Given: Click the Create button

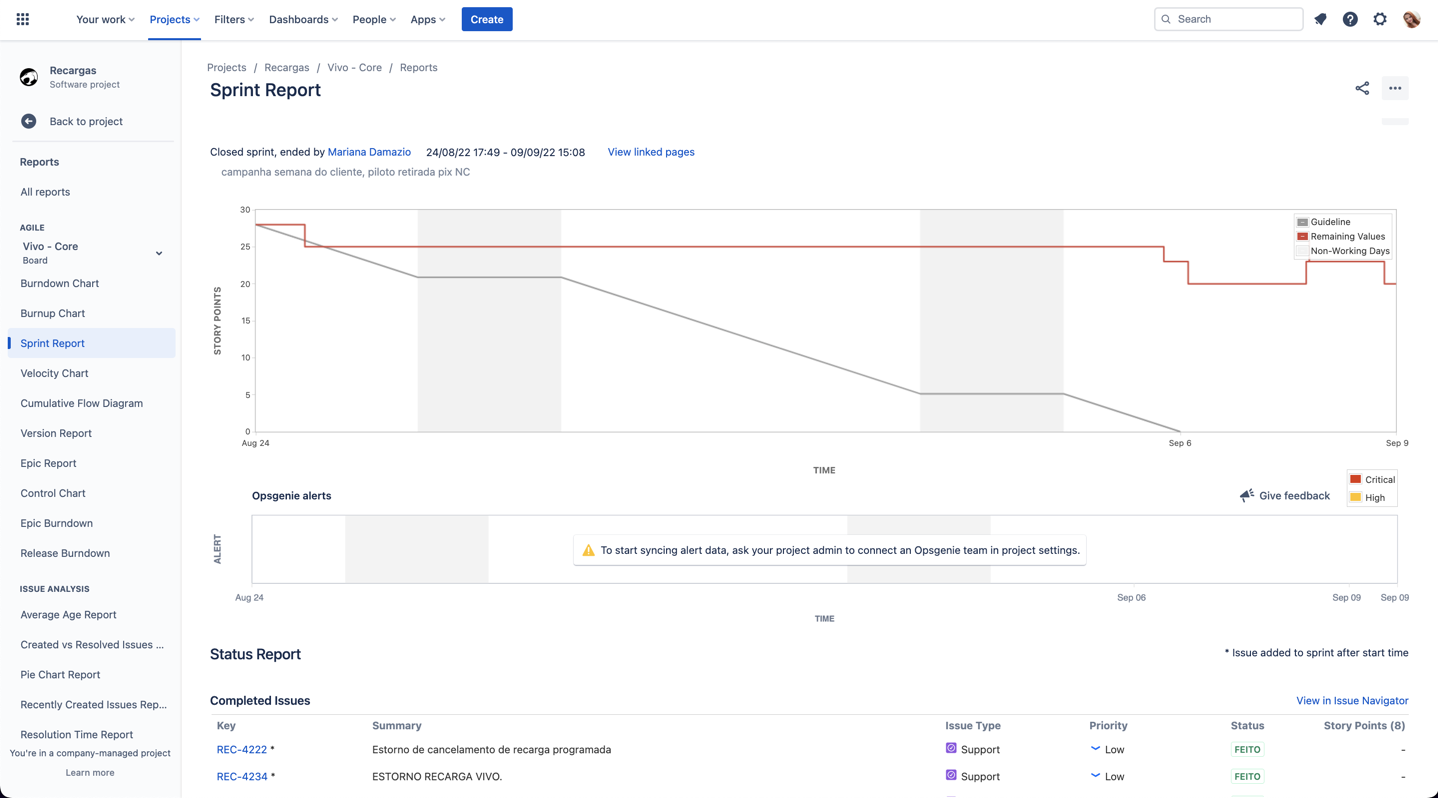Looking at the screenshot, I should click(486, 19).
